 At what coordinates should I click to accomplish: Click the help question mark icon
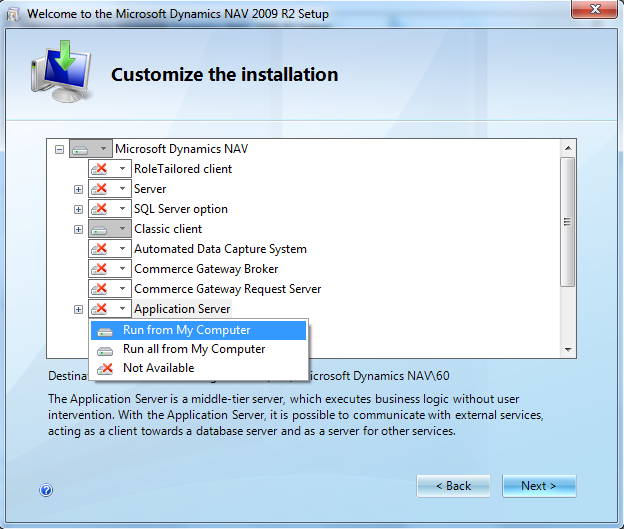[x=46, y=490]
